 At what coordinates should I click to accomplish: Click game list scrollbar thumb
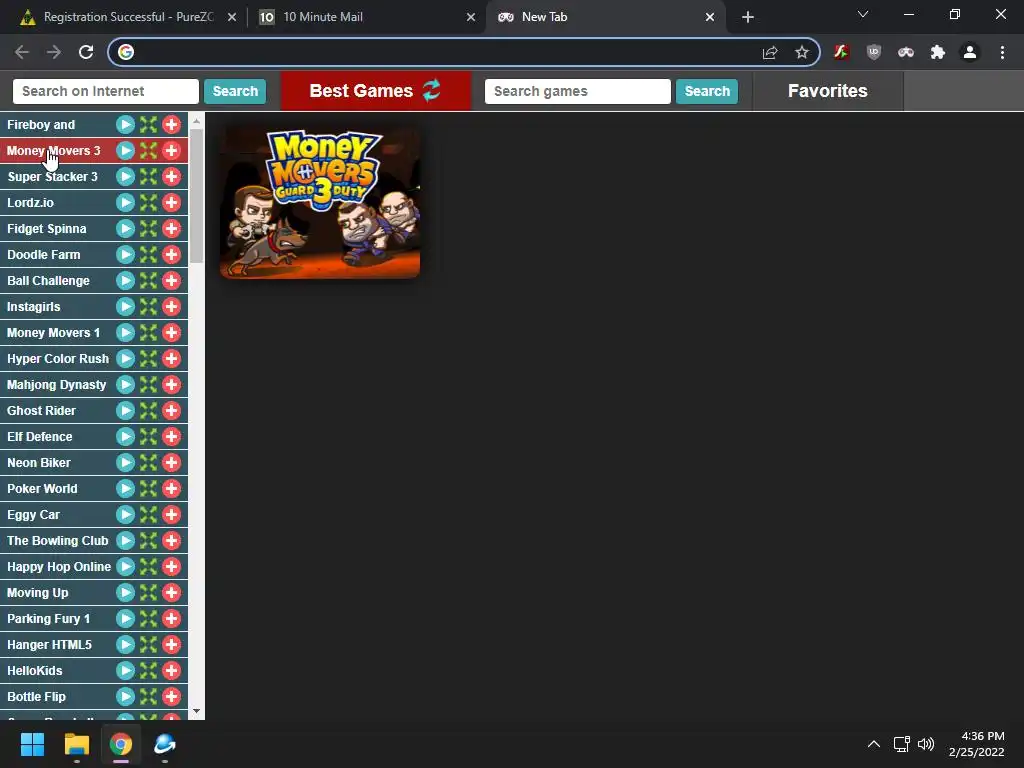(197, 195)
